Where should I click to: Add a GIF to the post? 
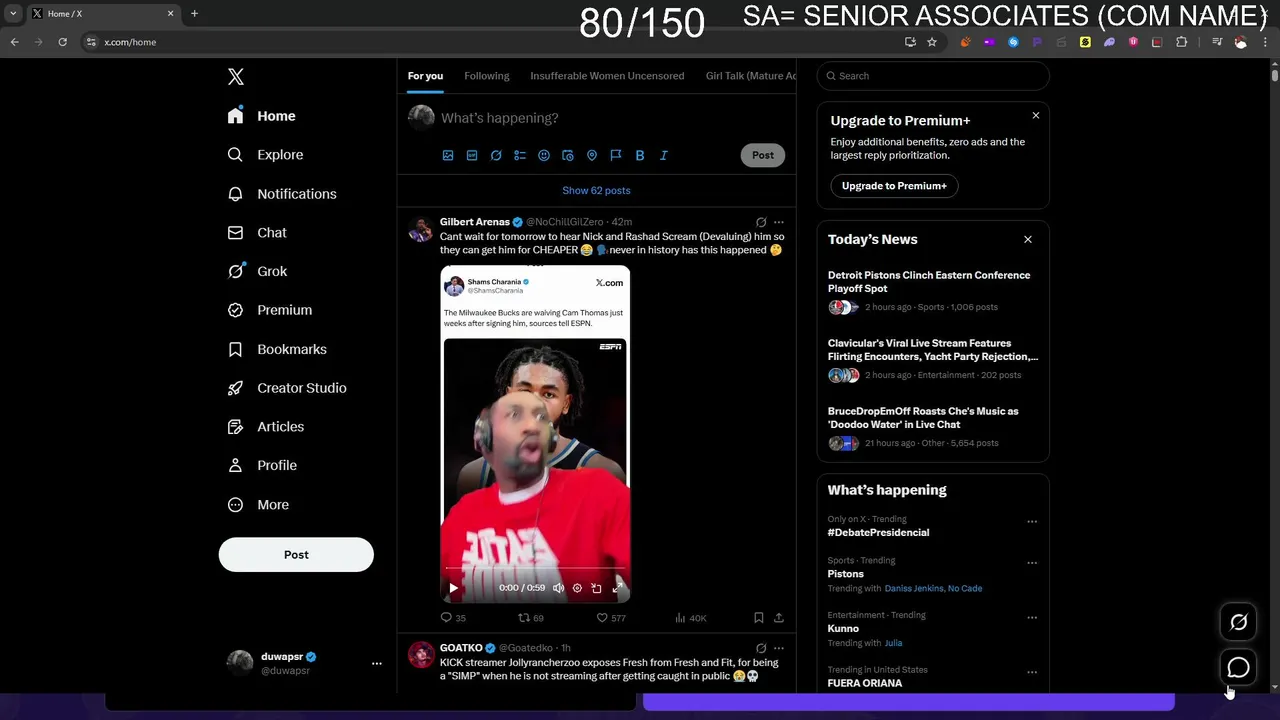[x=472, y=155]
